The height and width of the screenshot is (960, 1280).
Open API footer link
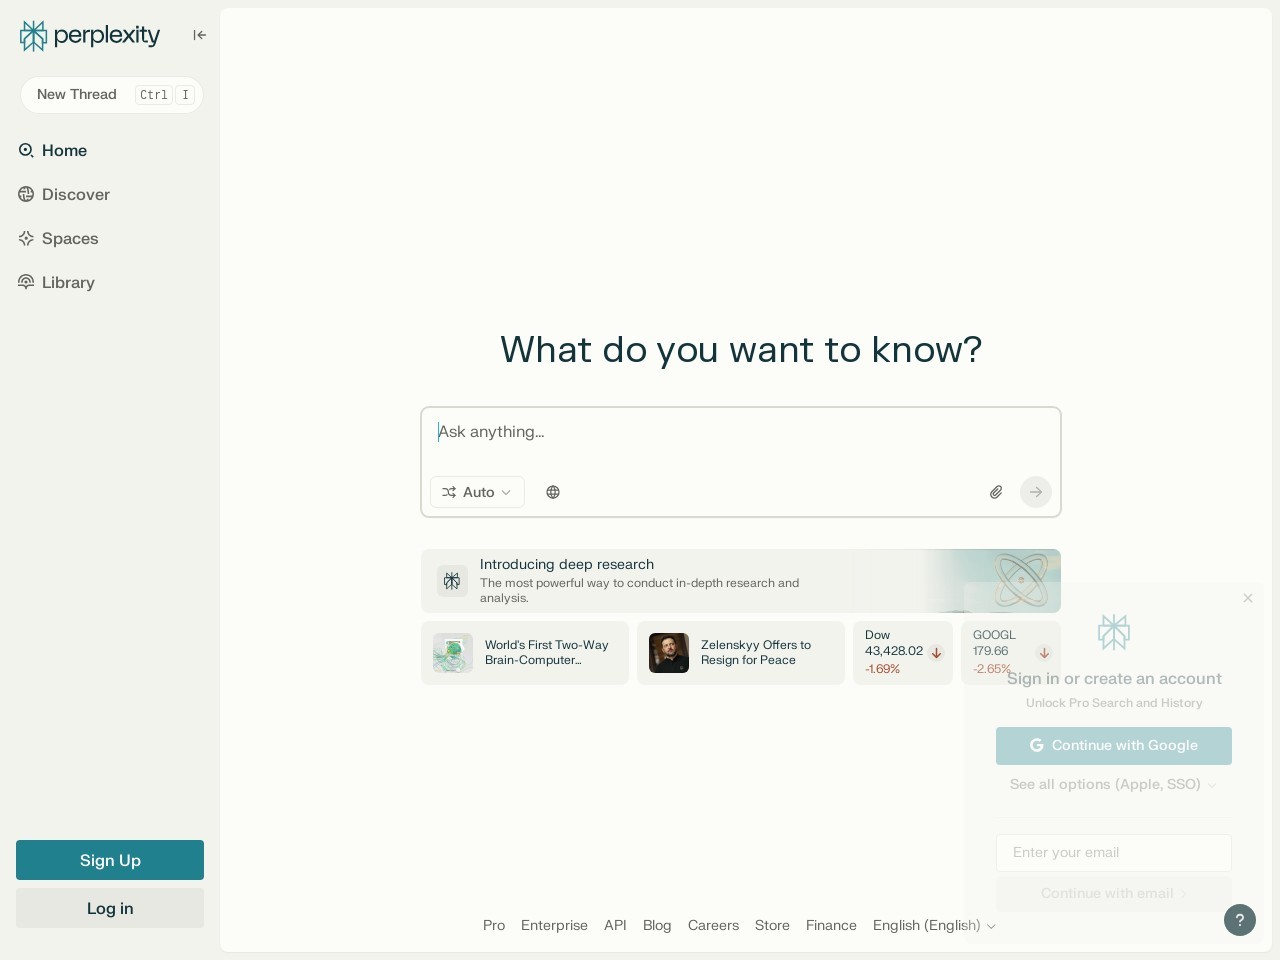pos(615,925)
